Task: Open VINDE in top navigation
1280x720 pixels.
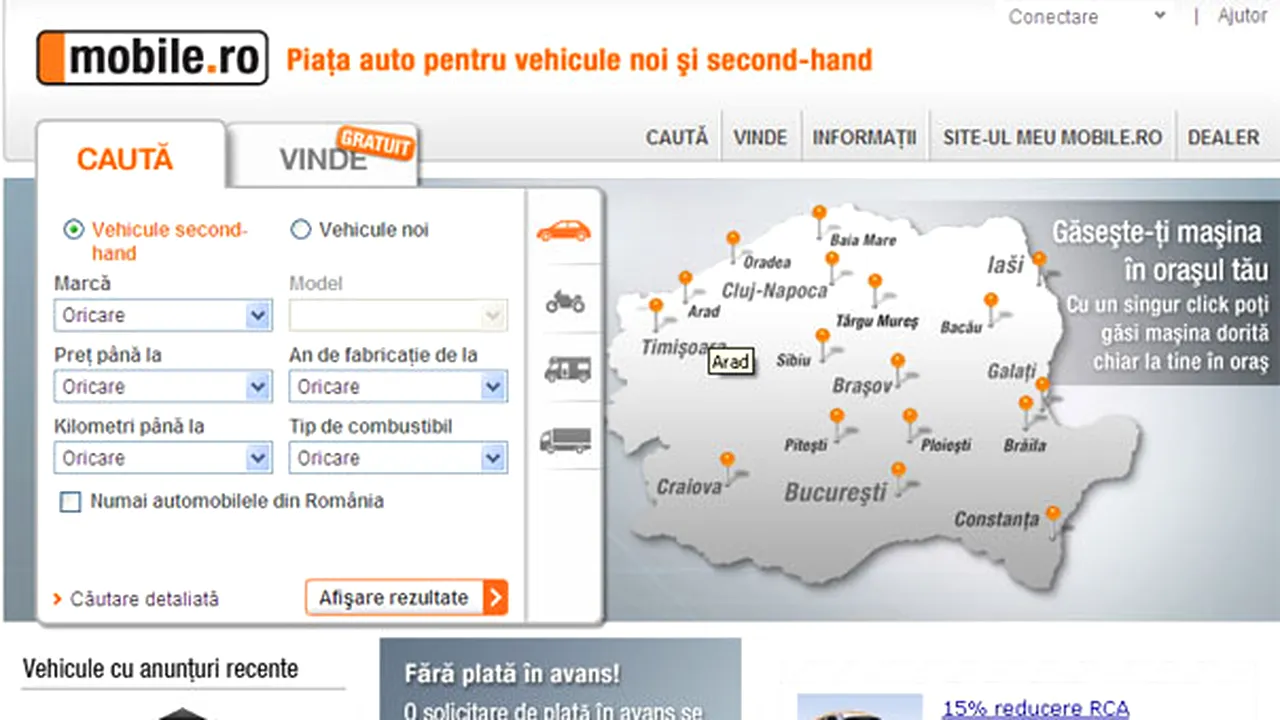Action: pyautogui.click(x=760, y=138)
